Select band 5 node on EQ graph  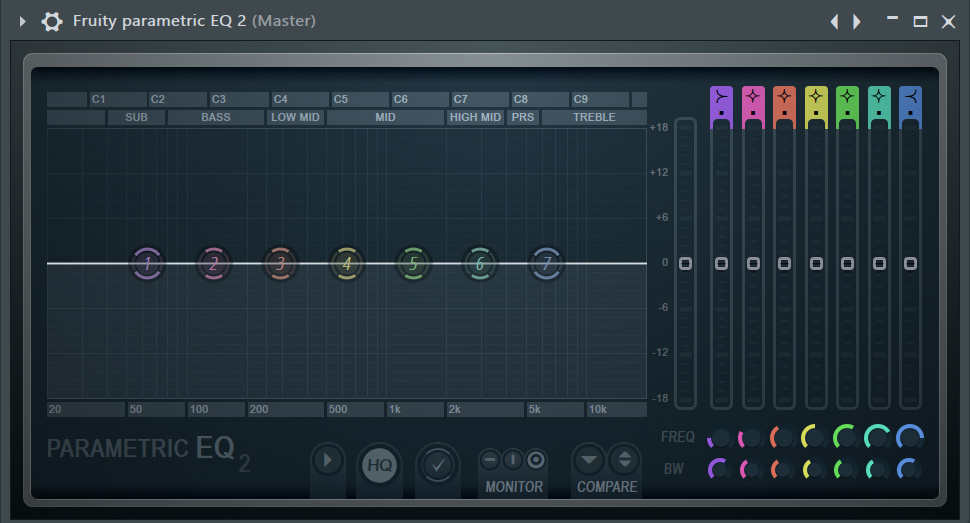coord(413,264)
